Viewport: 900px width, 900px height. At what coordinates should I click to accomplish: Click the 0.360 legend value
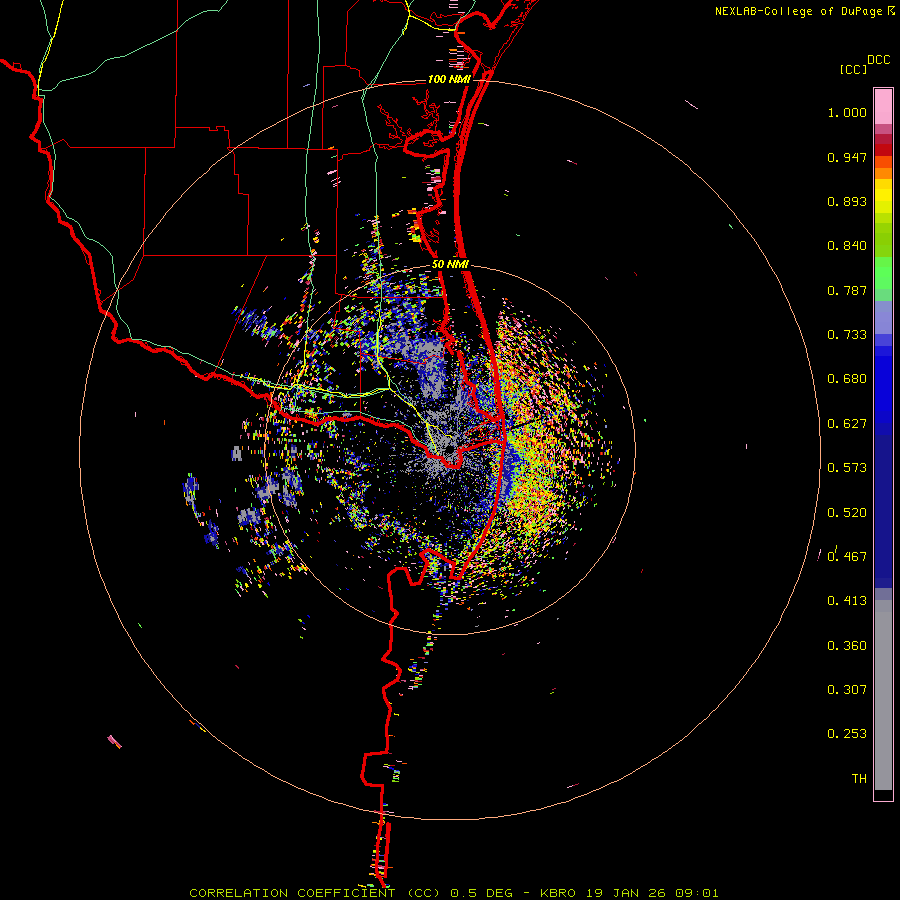coord(847,646)
